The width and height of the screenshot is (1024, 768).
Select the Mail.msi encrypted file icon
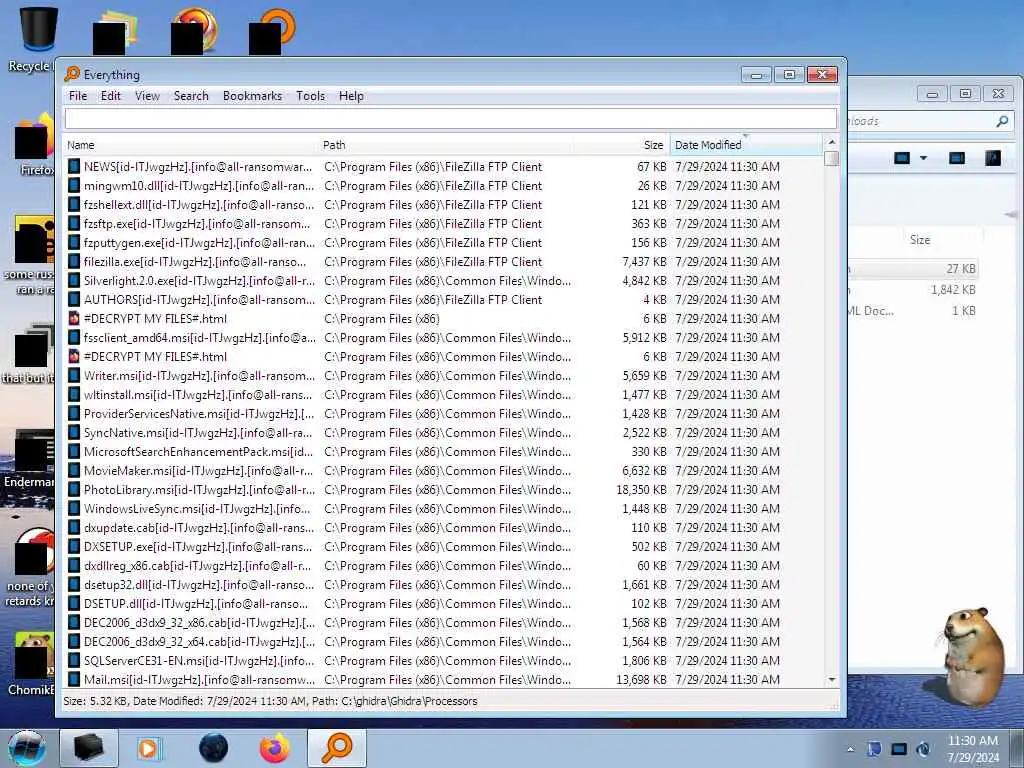tap(74, 679)
